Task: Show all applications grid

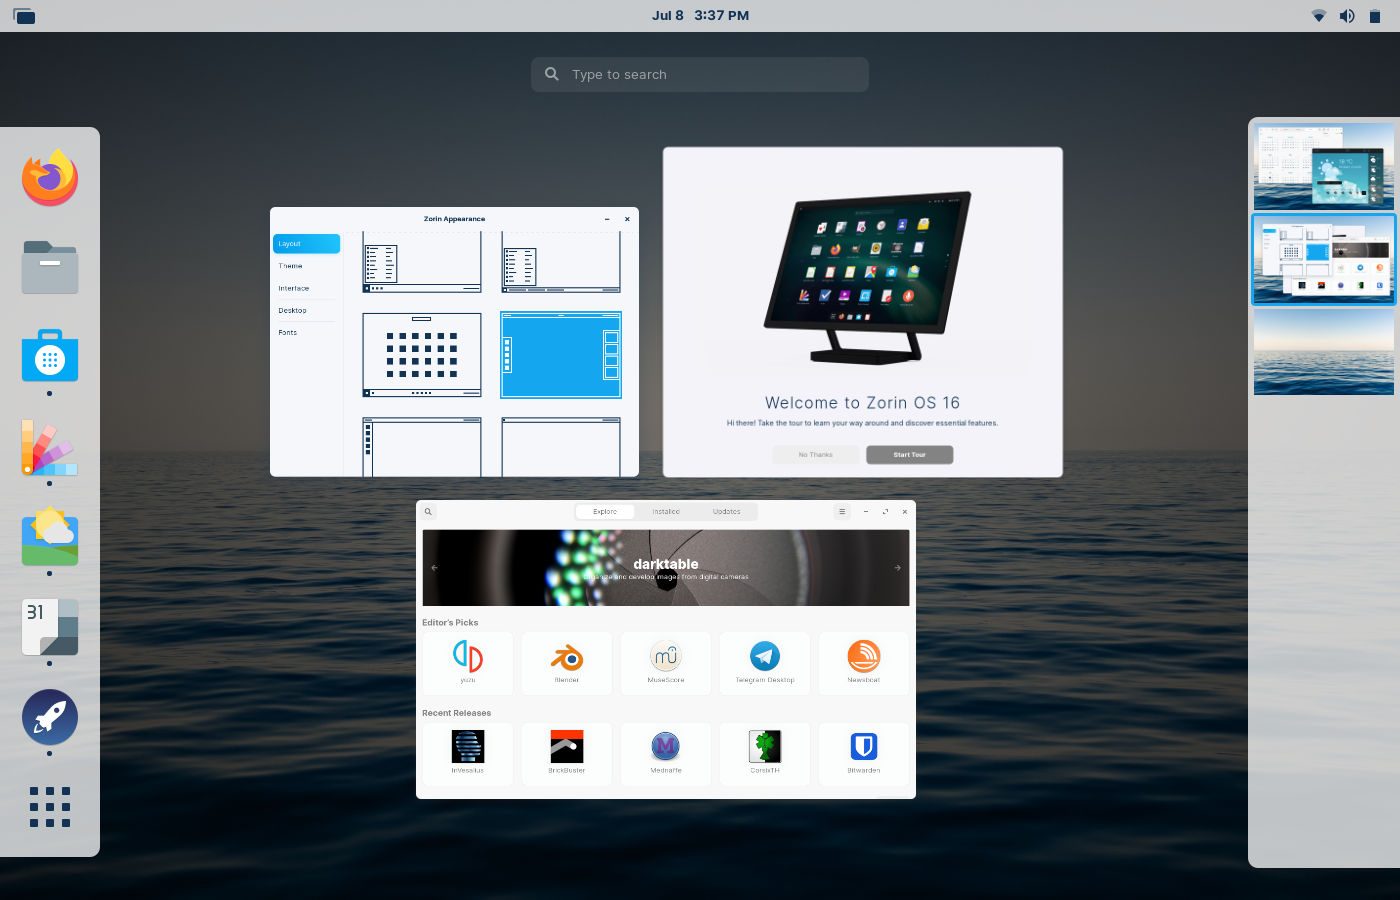Action: click(x=50, y=807)
